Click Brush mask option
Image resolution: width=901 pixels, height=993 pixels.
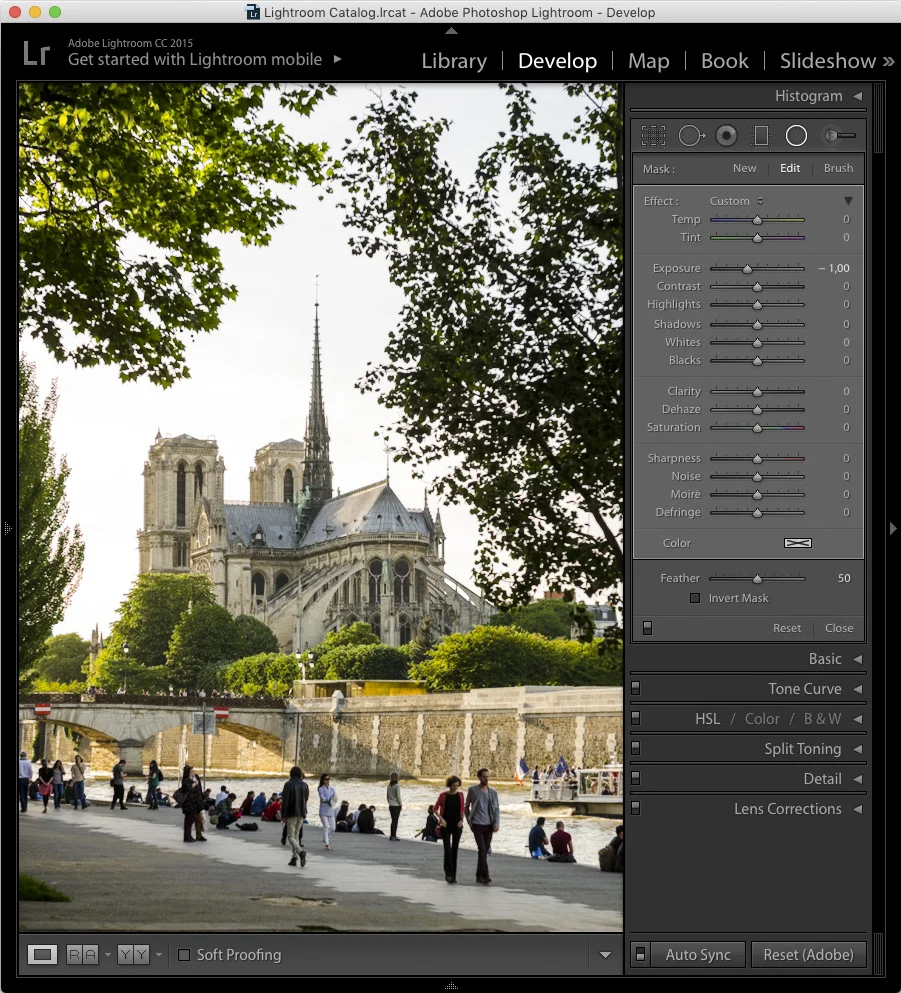838,168
